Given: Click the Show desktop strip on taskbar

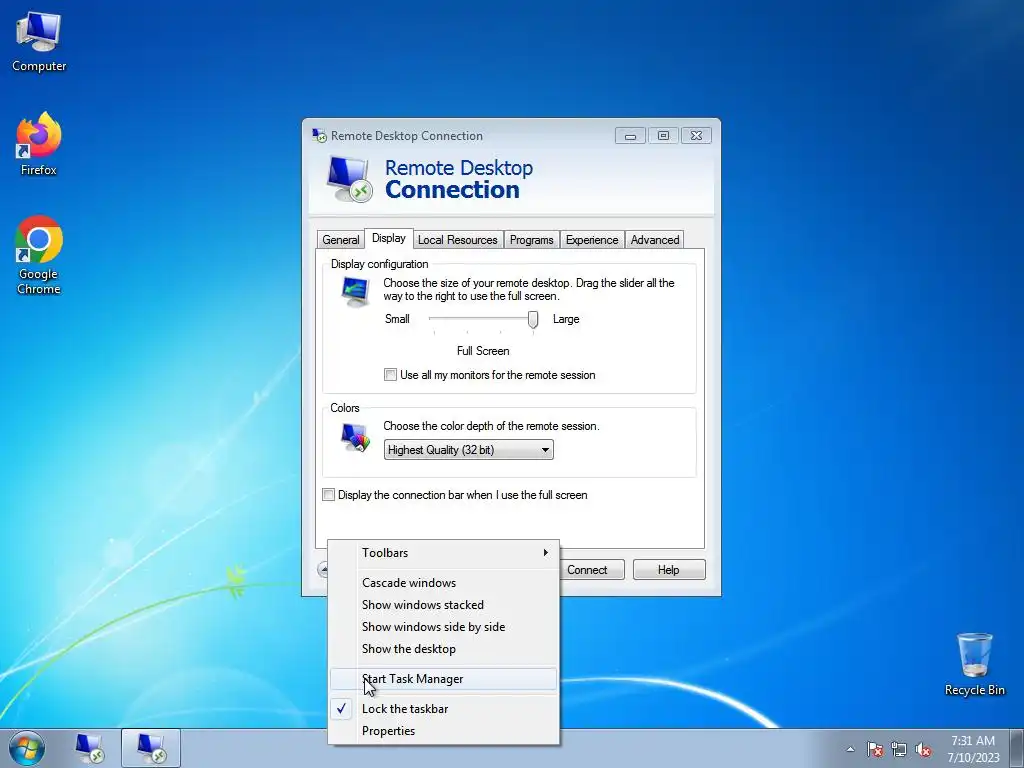Looking at the screenshot, I should (x=1017, y=748).
